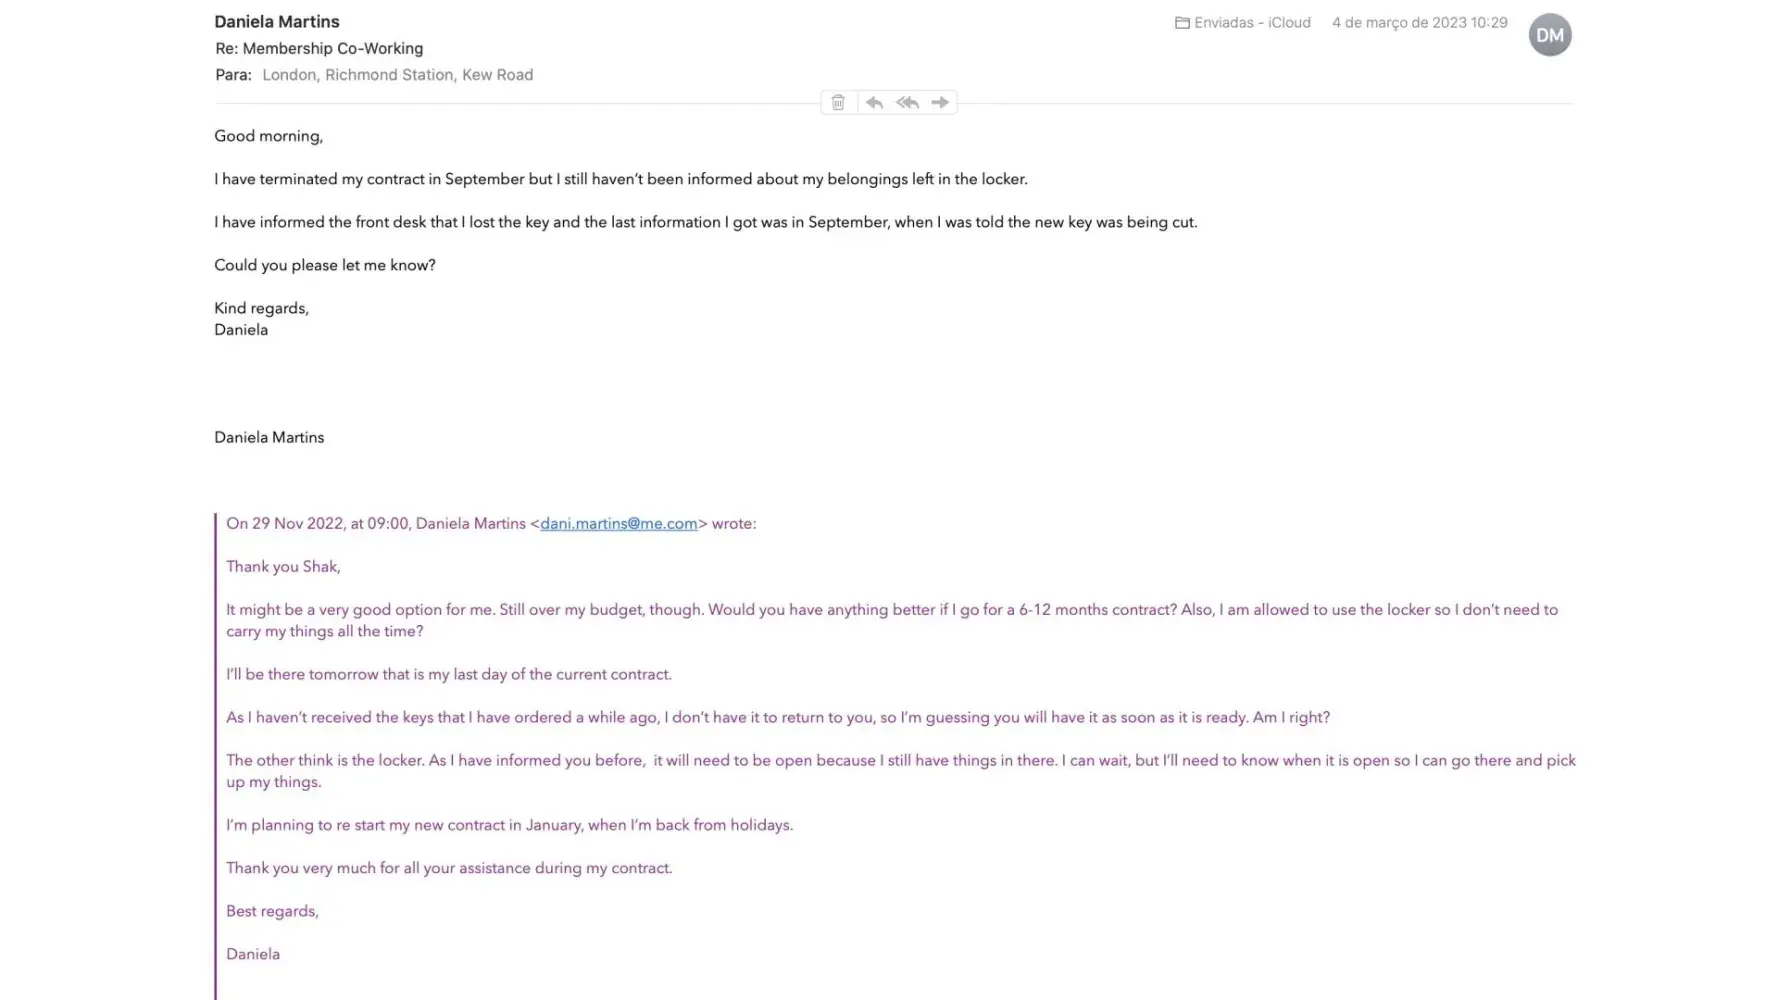Forward this email with the right arrow

940,102
